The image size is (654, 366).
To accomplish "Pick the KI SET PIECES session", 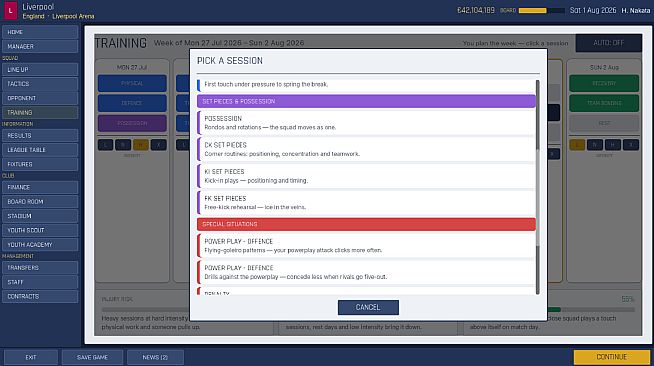I will (366, 176).
